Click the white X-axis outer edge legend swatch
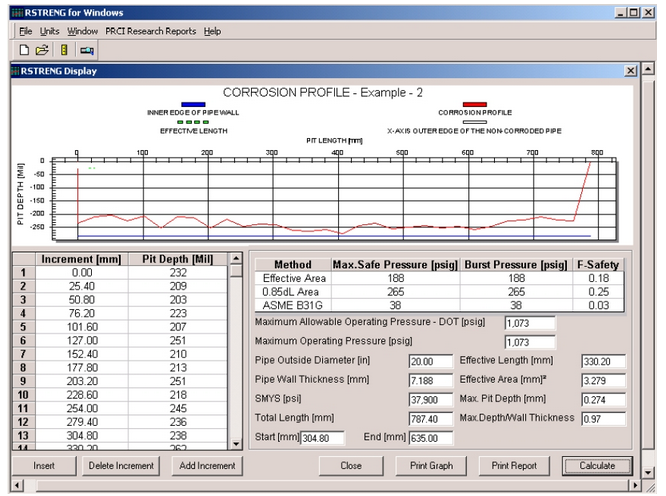The image size is (666, 496). pyautogui.click(x=474, y=122)
